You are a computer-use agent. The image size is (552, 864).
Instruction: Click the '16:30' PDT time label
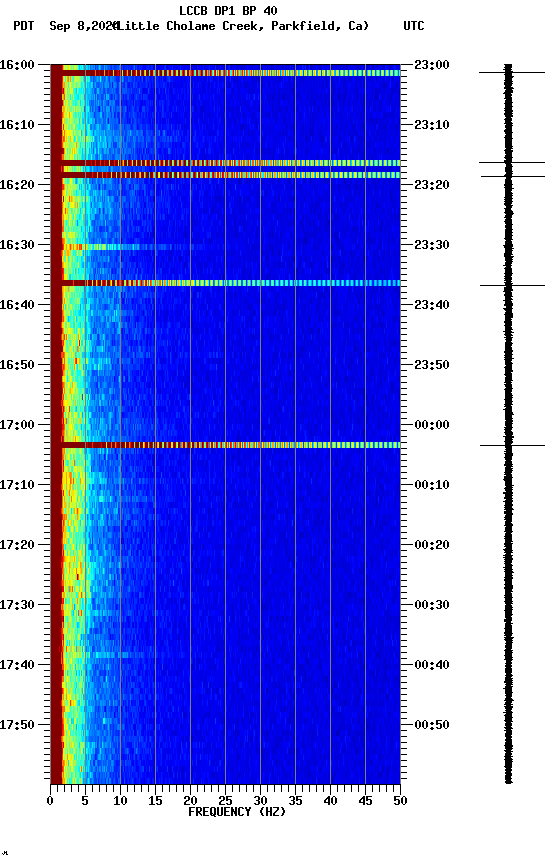pyautogui.click(x=17, y=245)
